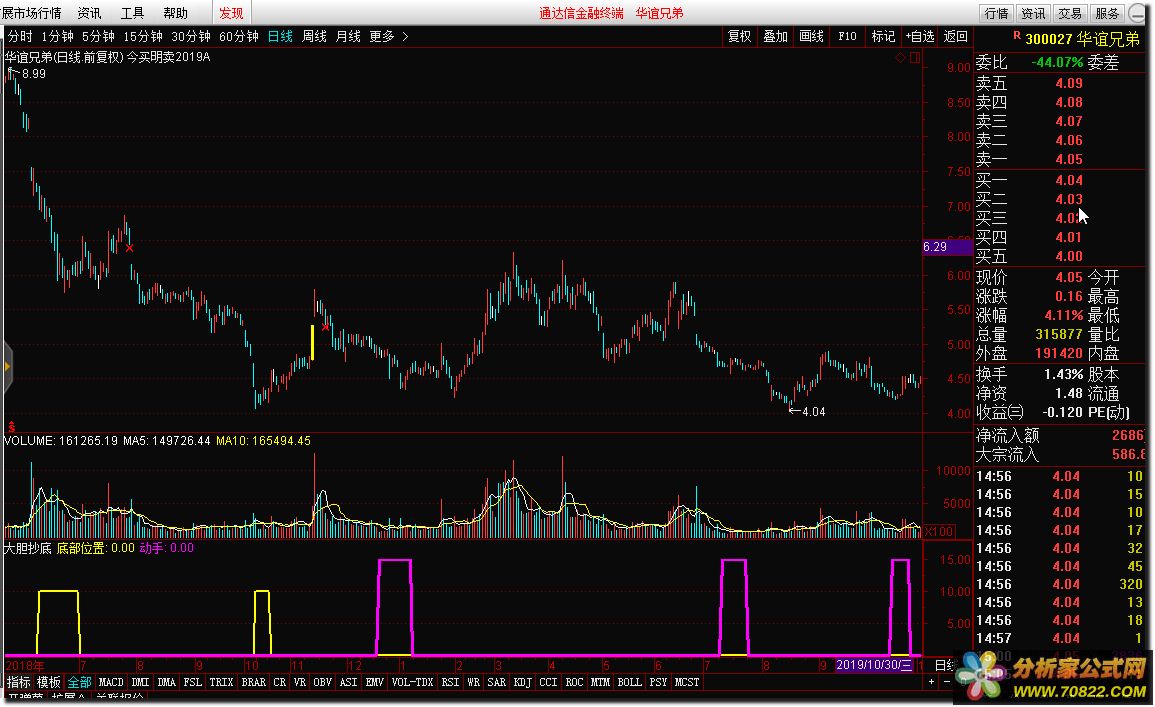Switch indicator to MACD

[x=111, y=683]
